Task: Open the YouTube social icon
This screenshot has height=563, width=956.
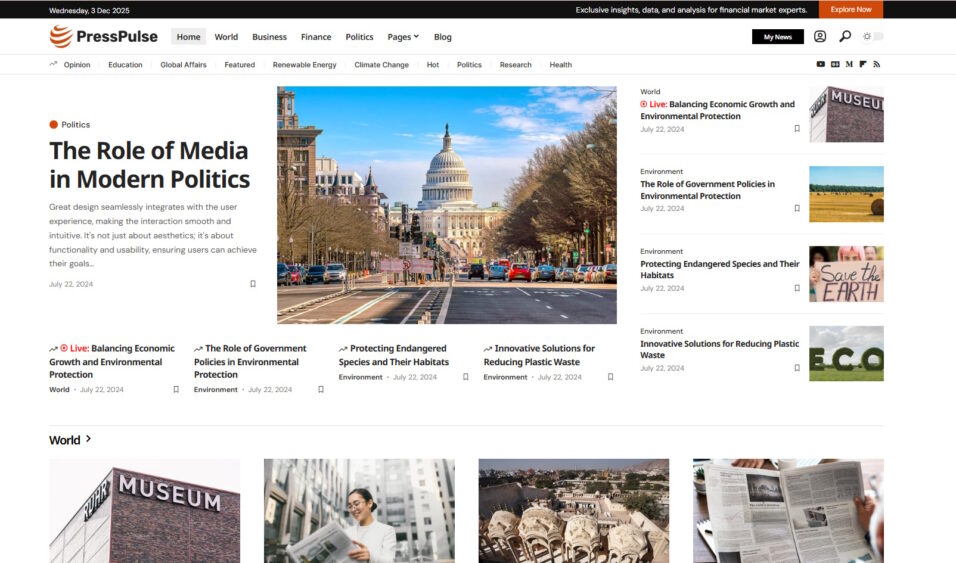Action: 821,65
